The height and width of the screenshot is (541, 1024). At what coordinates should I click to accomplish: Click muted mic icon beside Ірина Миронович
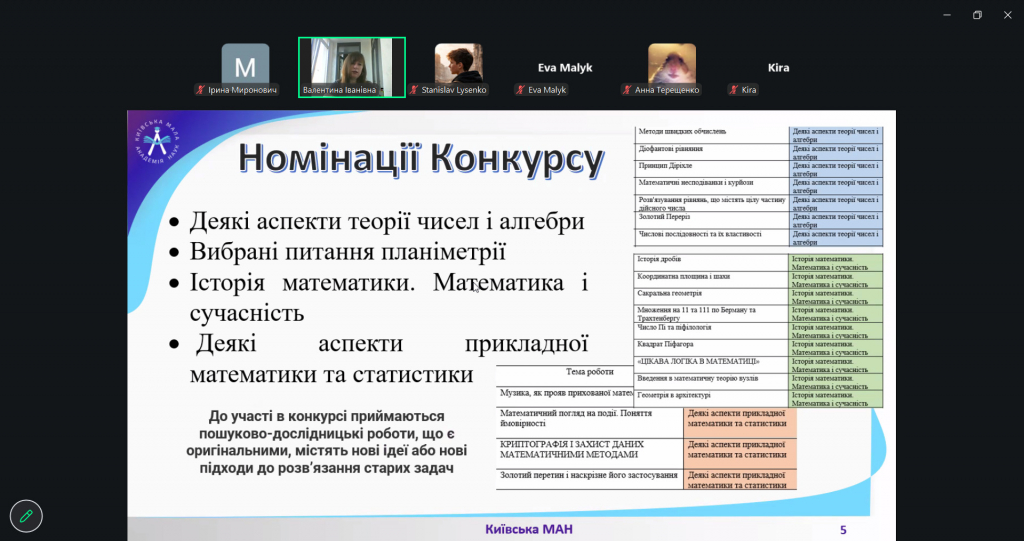click(x=201, y=90)
